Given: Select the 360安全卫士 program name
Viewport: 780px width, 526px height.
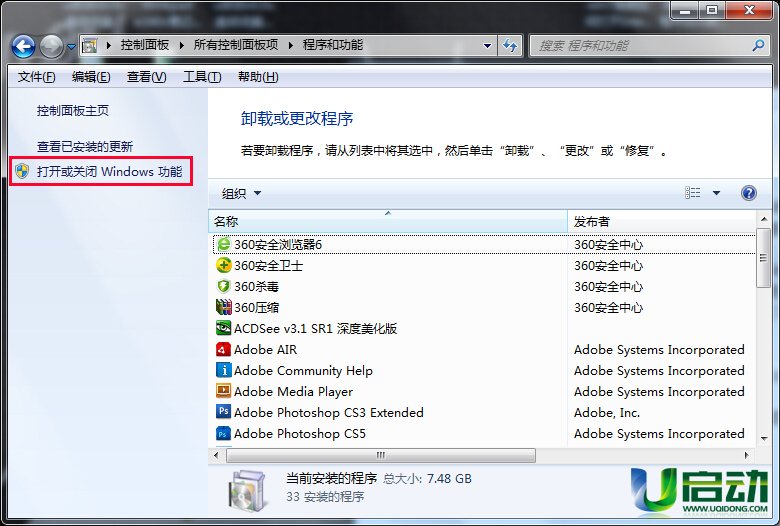Looking at the screenshot, I should (x=269, y=266).
